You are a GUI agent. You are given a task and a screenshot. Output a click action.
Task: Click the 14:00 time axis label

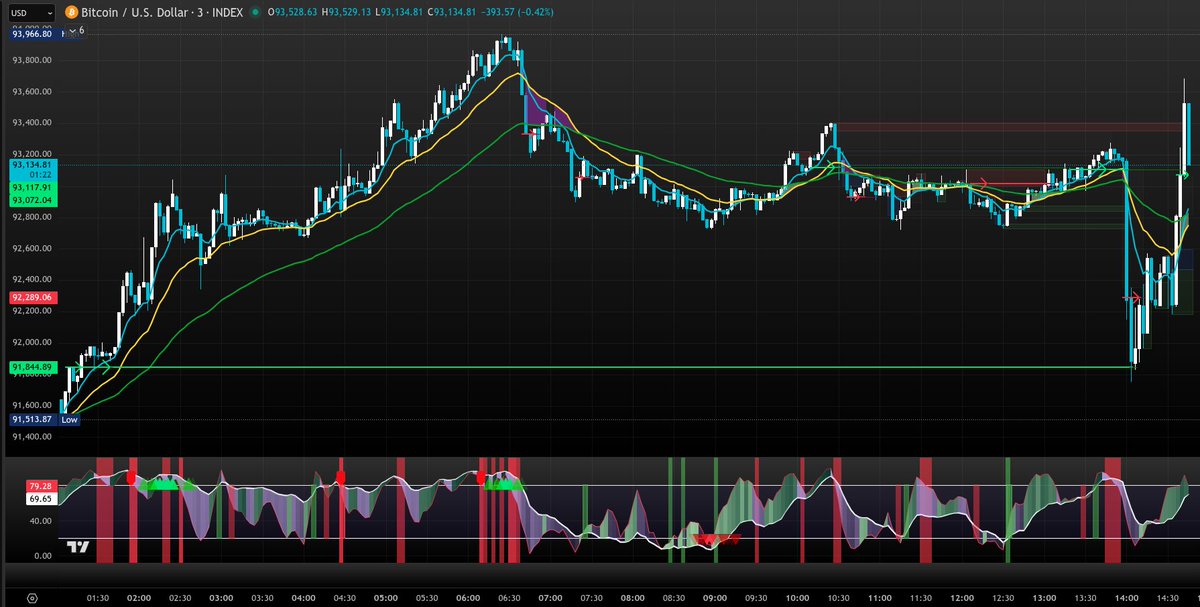click(1126, 598)
